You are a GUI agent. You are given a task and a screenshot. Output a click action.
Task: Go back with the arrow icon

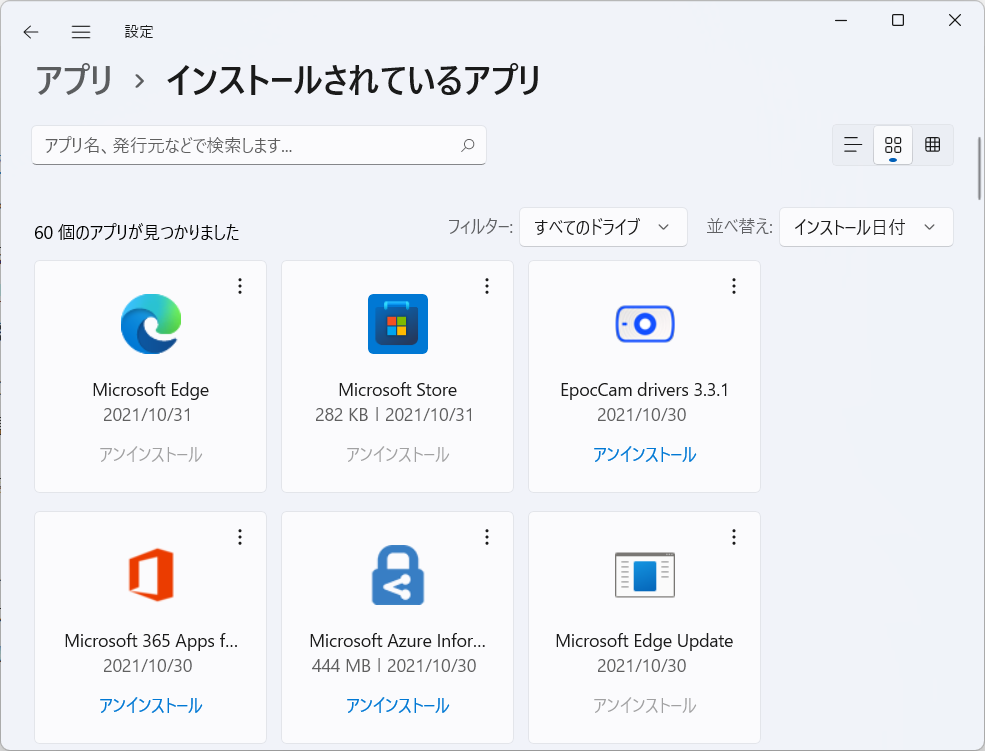31,32
